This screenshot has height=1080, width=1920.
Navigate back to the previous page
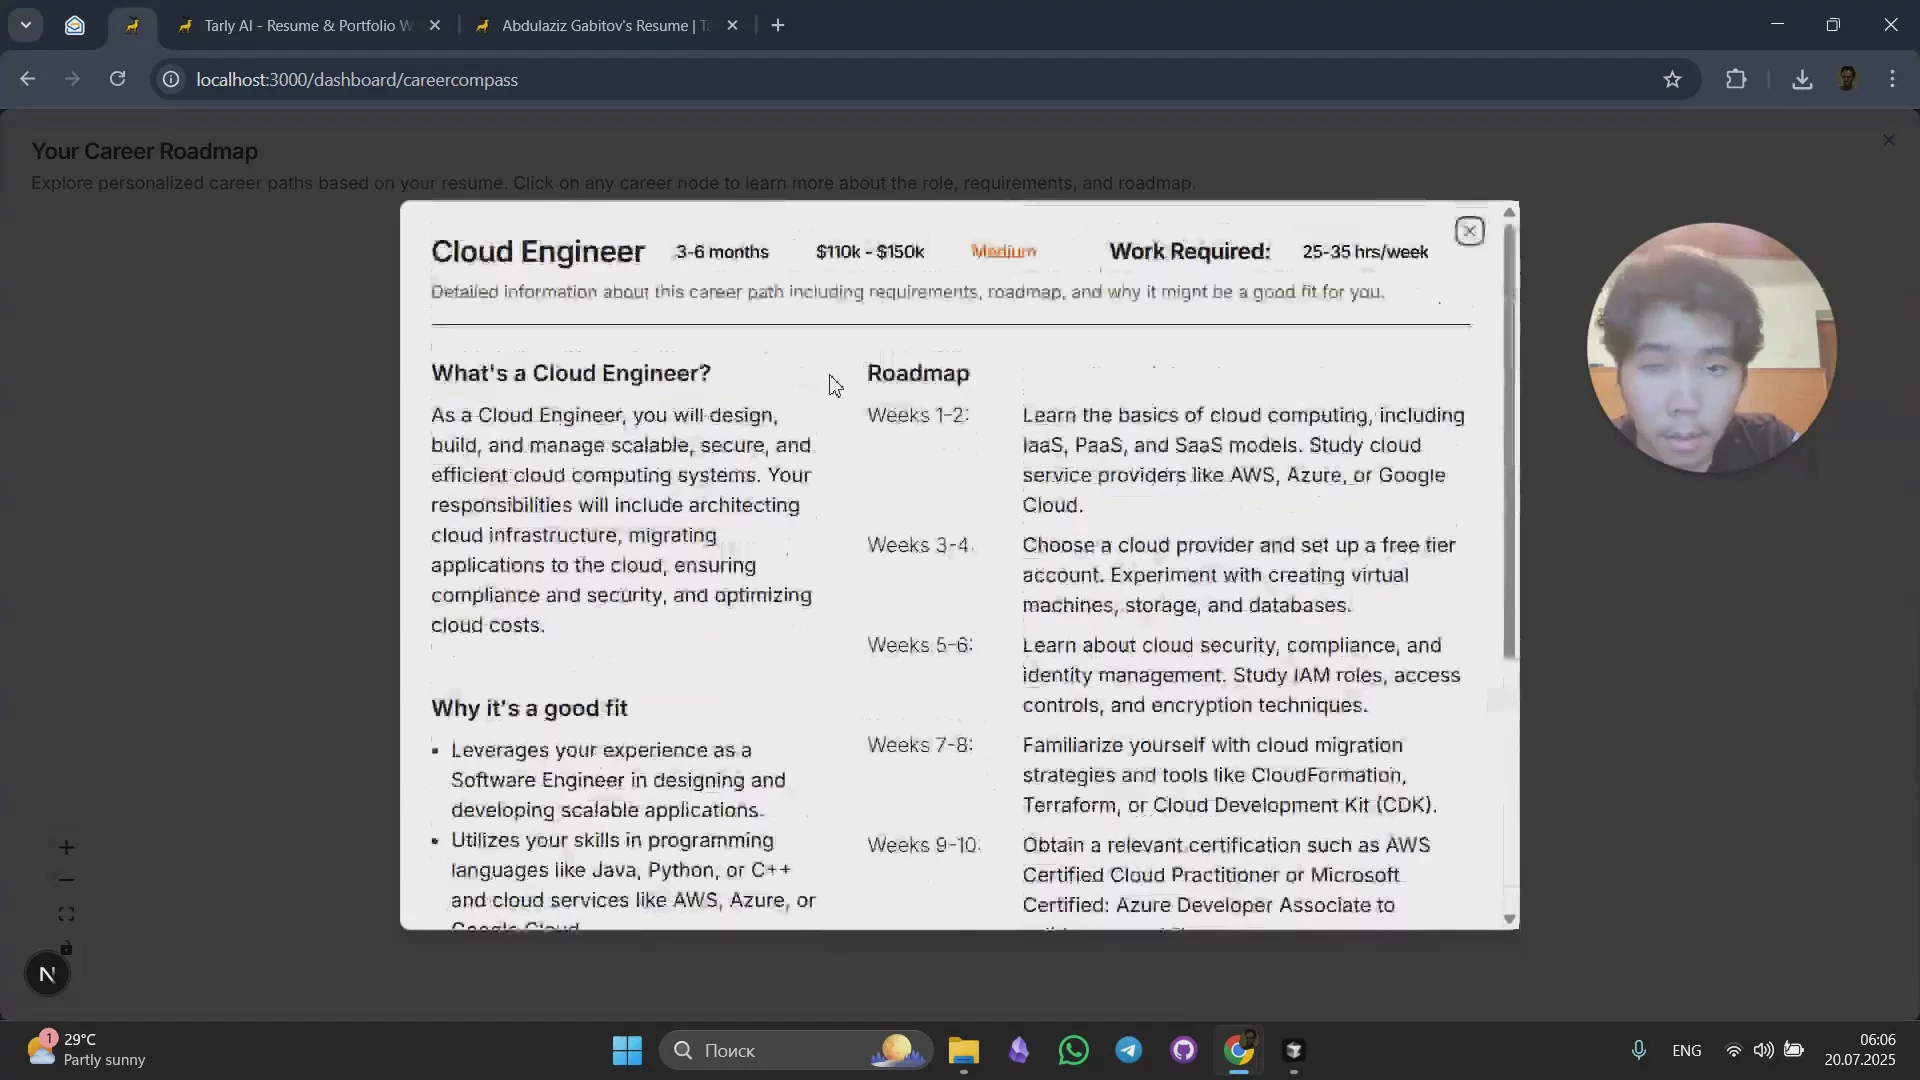[x=27, y=79]
